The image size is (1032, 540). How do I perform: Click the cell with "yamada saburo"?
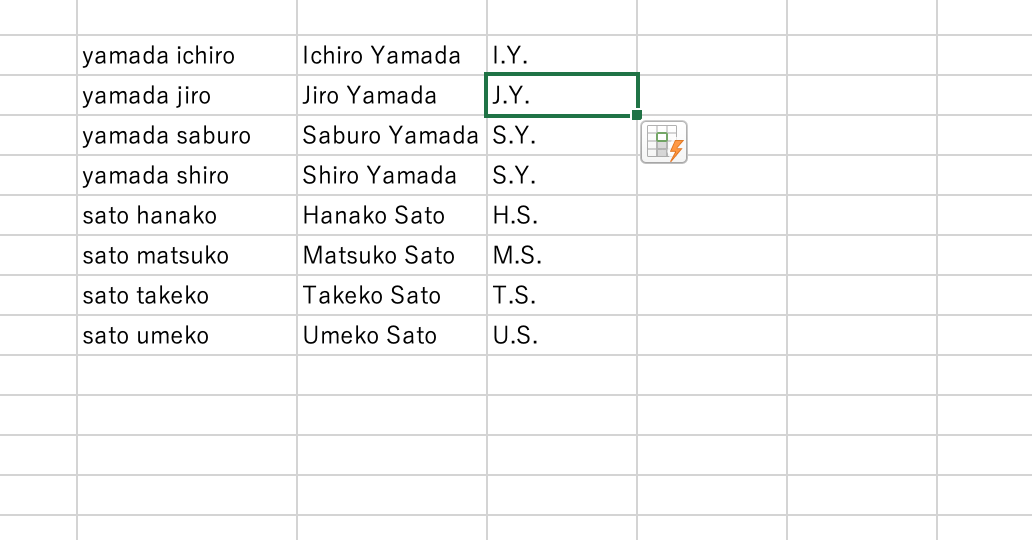tap(186, 136)
